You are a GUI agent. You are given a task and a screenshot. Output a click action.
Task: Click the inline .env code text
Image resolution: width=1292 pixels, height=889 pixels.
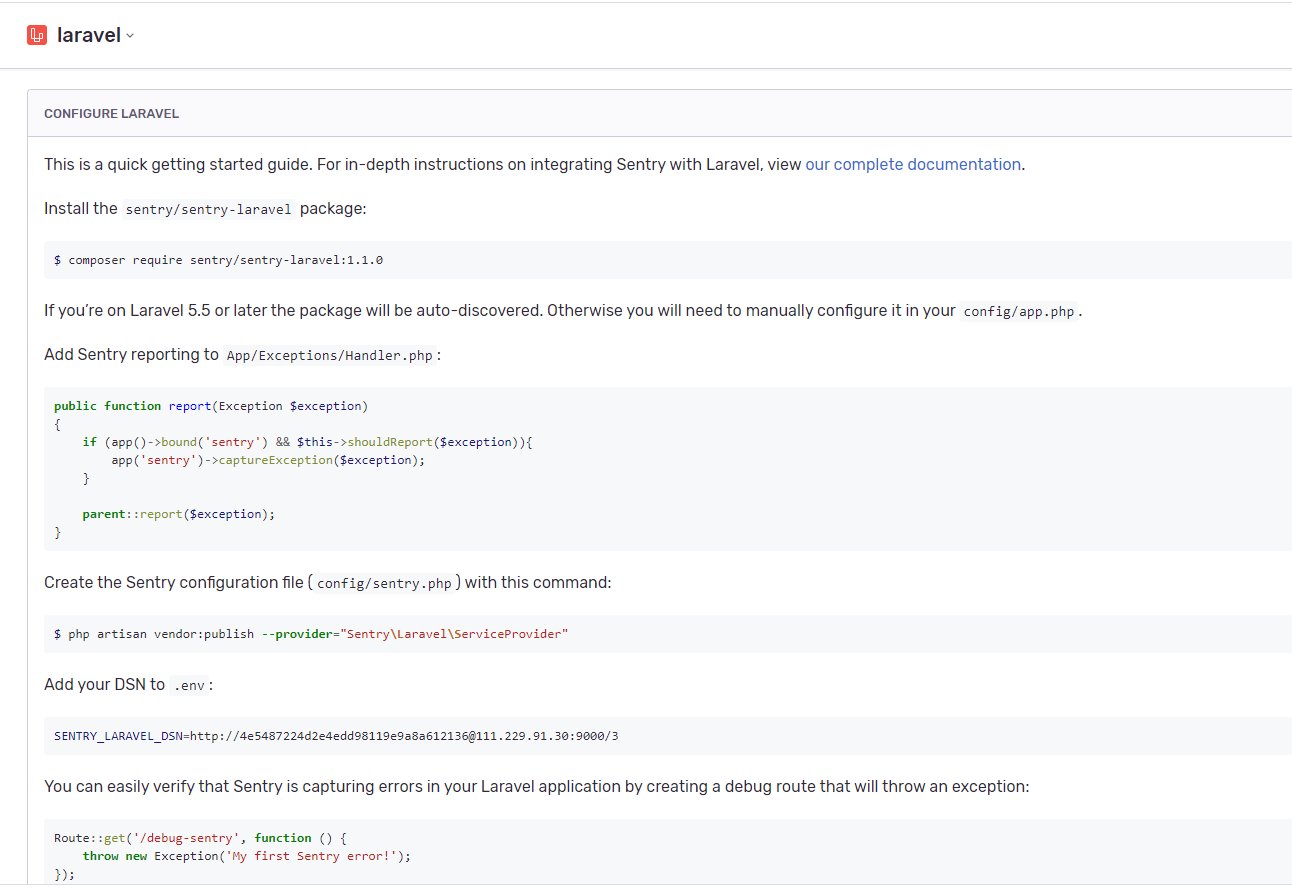[189, 686]
